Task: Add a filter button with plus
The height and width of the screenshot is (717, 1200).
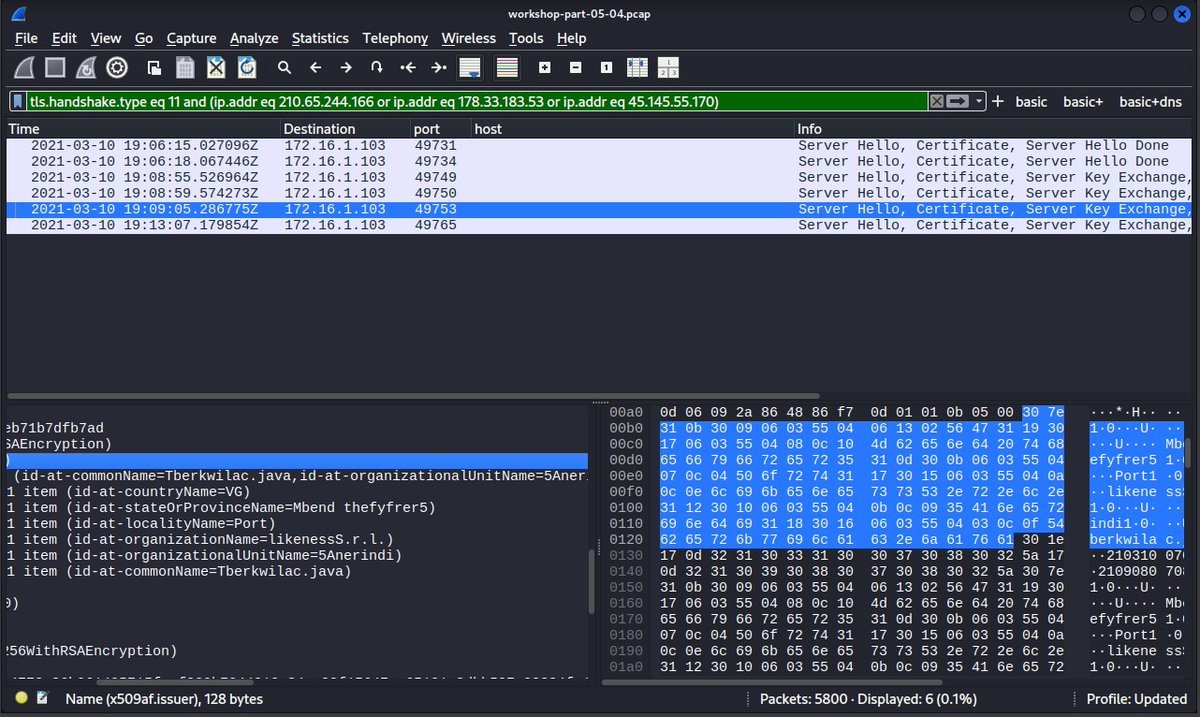Action: pos(997,101)
